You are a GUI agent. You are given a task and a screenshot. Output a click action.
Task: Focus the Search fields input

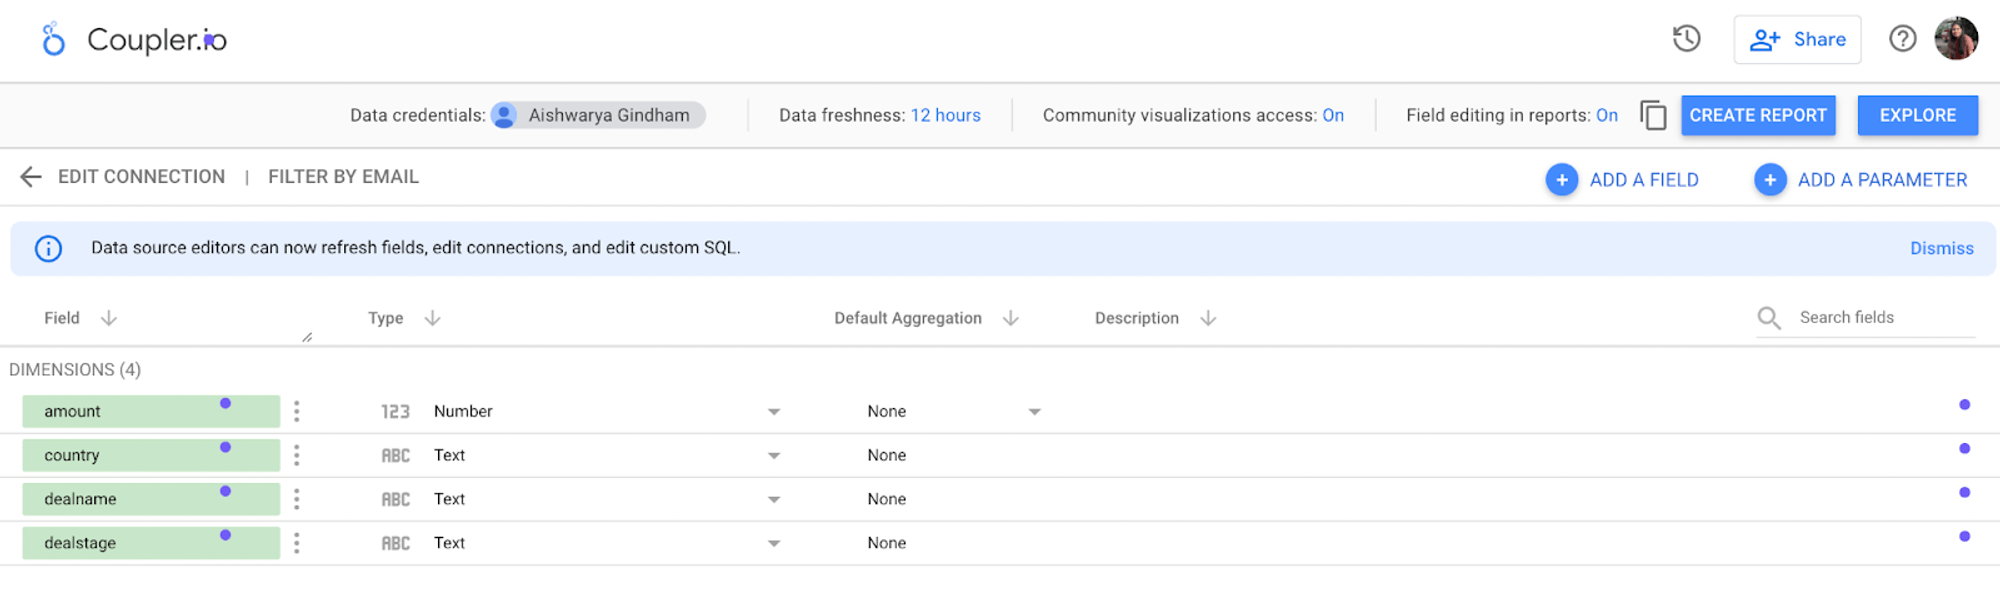[1885, 317]
